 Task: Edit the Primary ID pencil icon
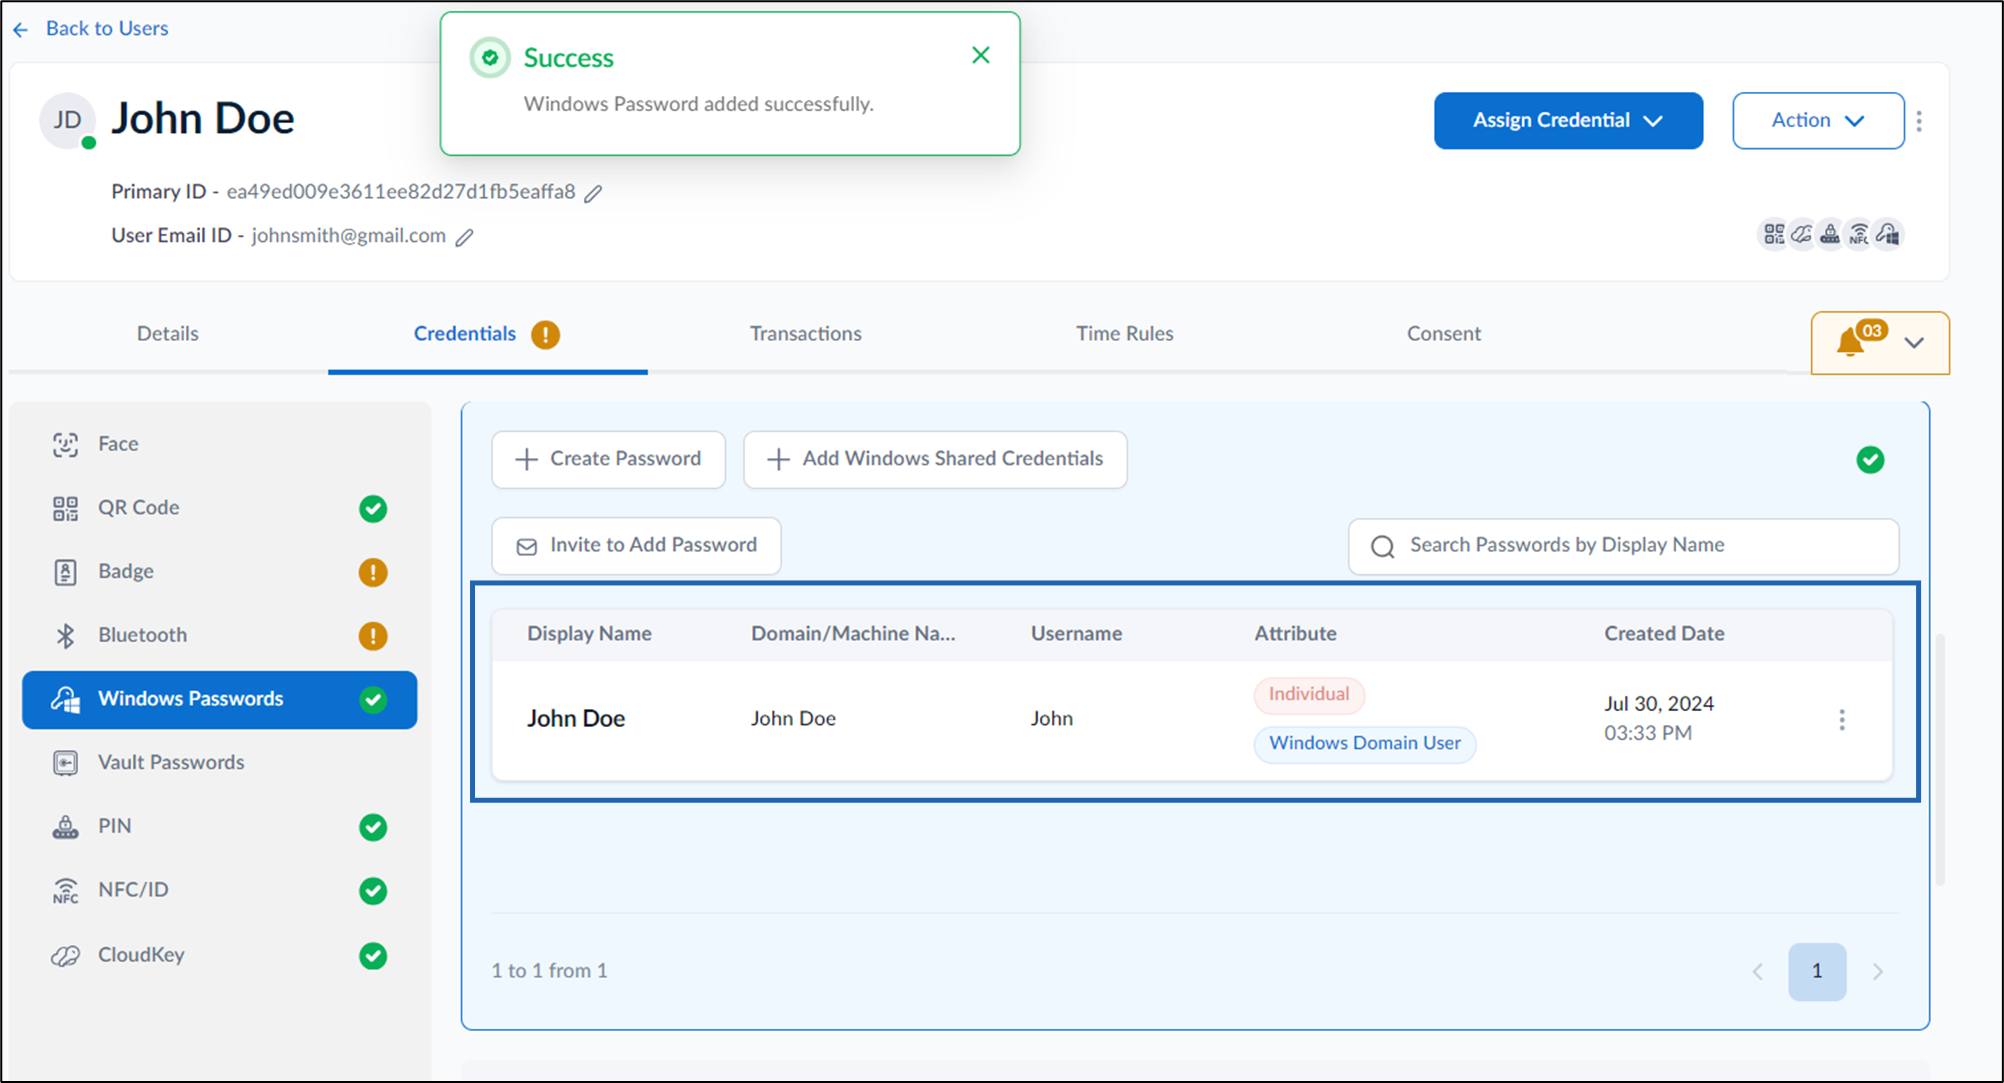pos(593,193)
